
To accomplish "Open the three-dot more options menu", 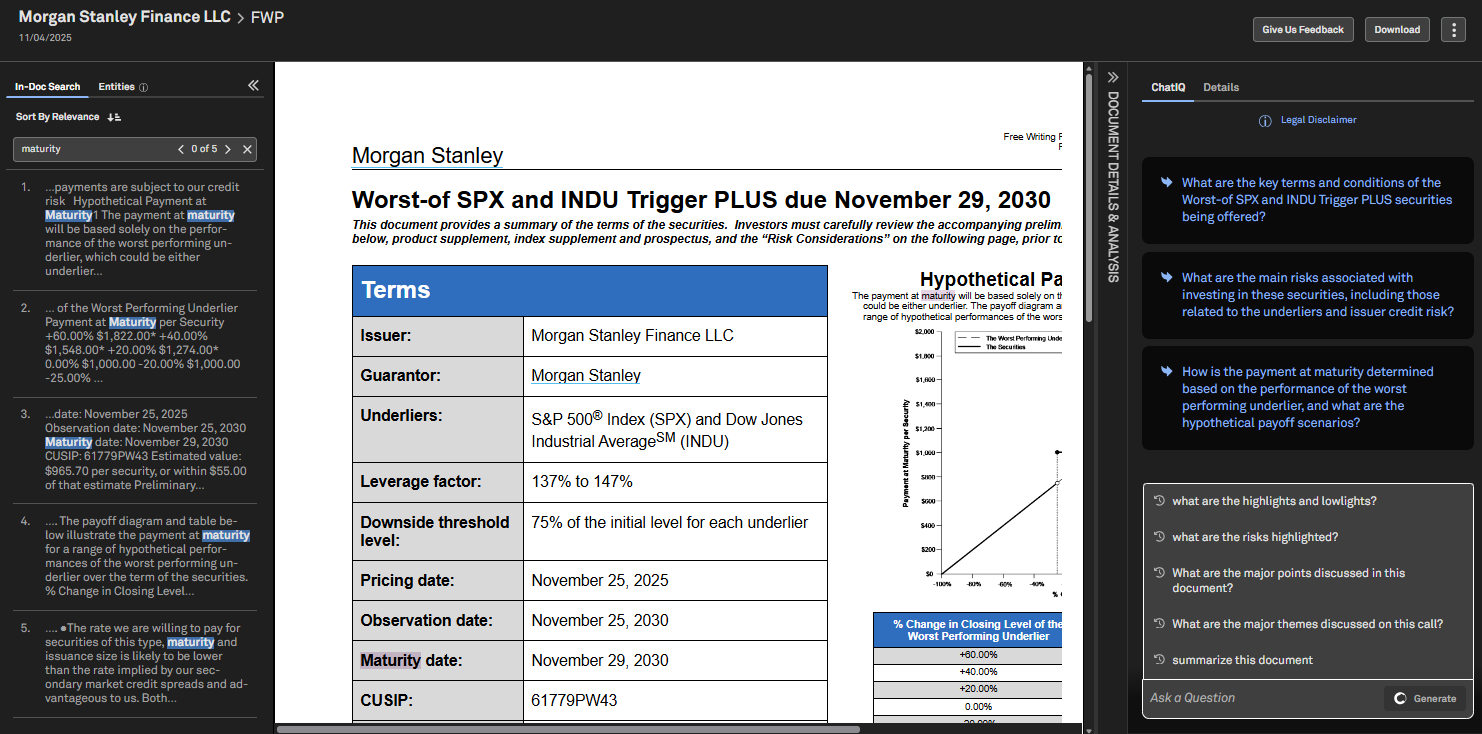I will (x=1452, y=30).
